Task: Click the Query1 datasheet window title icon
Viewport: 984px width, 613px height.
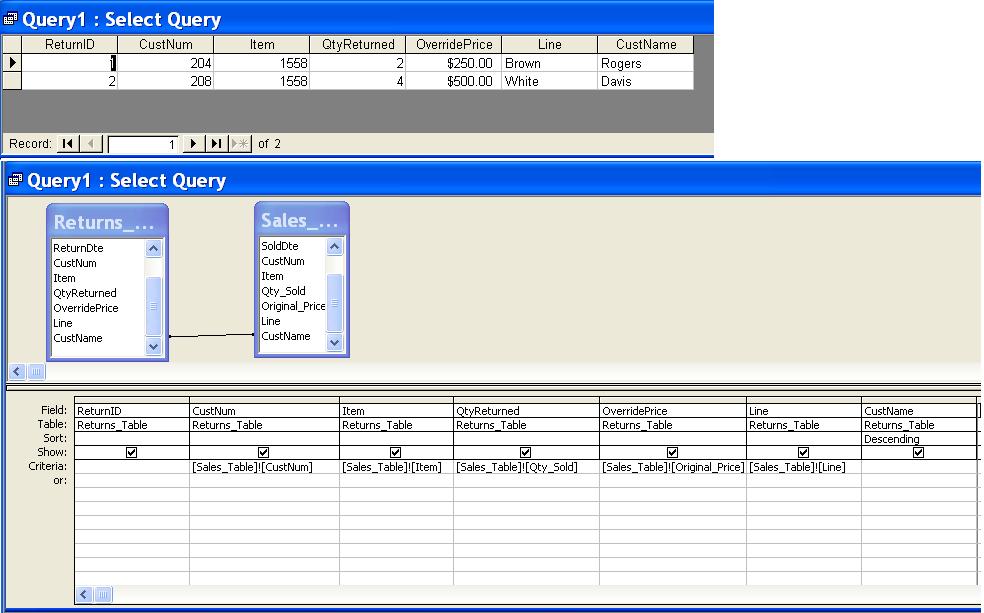Action: [14, 20]
